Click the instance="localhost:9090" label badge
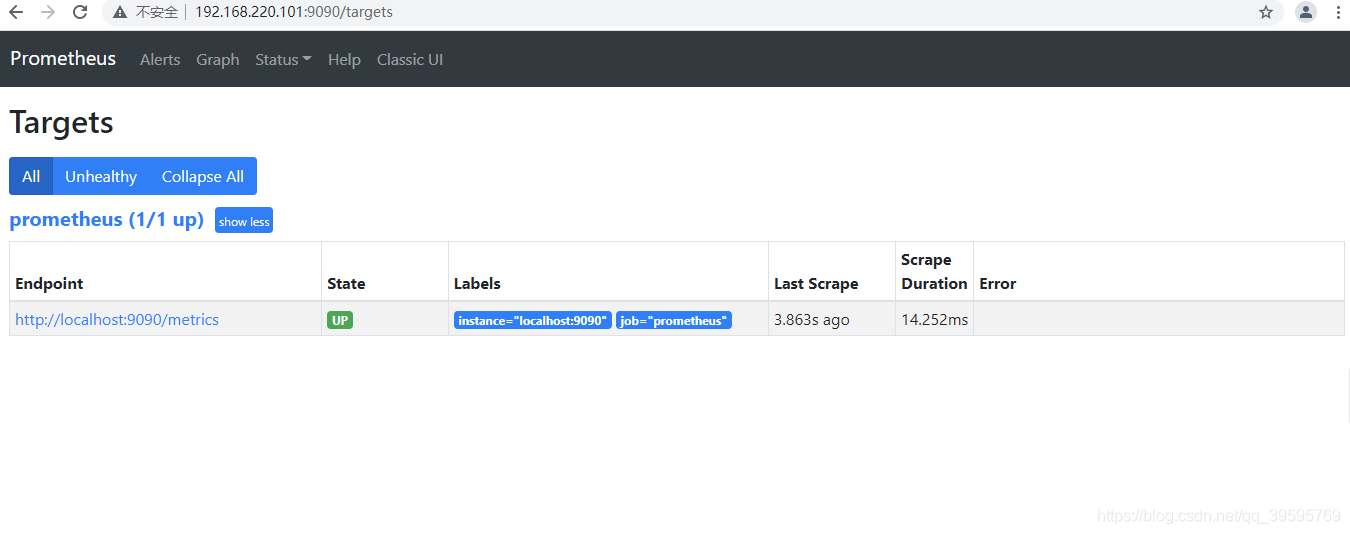Viewport: 1350px width, 534px height. click(533, 320)
